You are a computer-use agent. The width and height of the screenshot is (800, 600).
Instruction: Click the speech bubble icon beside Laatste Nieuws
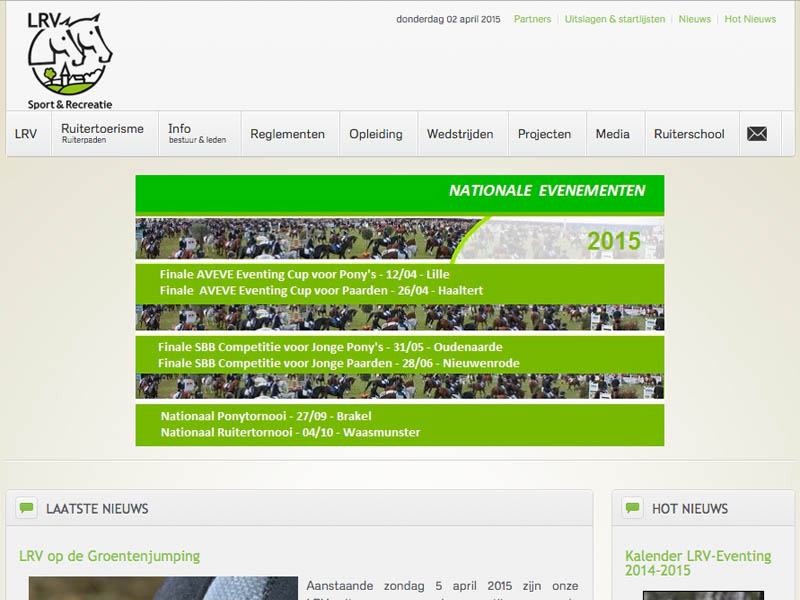pyautogui.click(x=26, y=508)
